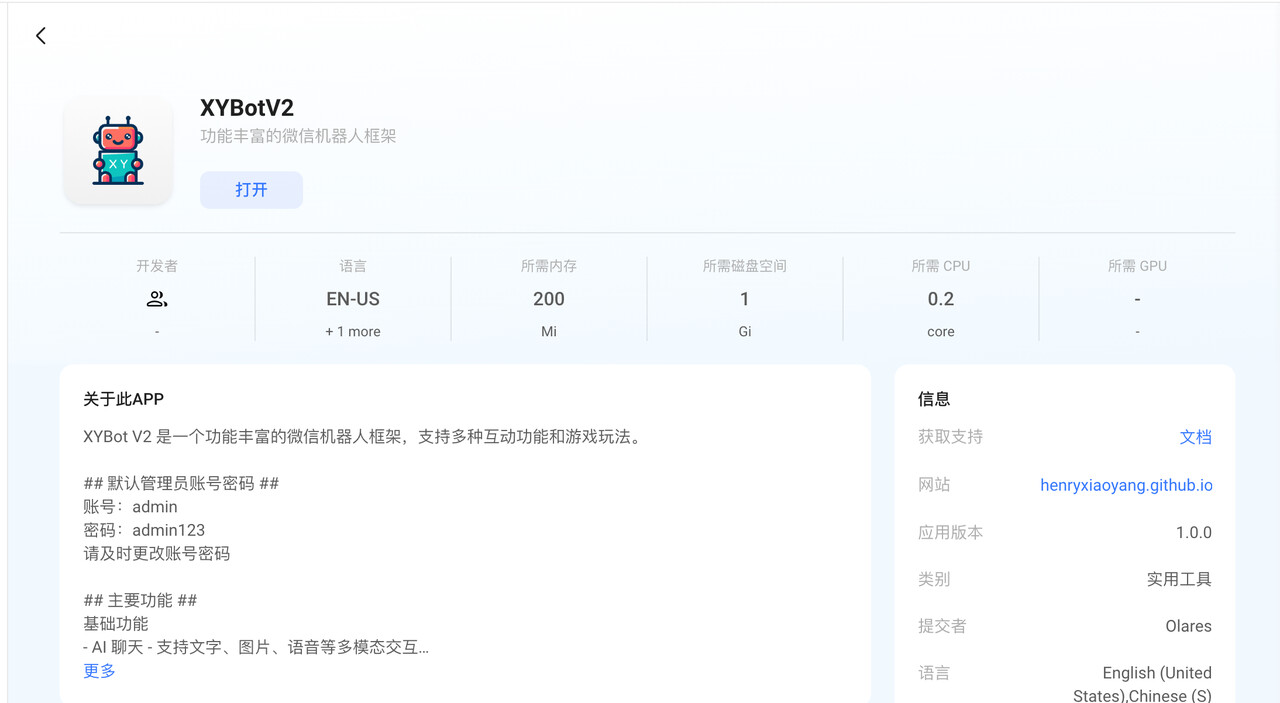Screen dimensions: 1280x703
Task: Click the app version 1.0.0
Action: [1193, 533]
